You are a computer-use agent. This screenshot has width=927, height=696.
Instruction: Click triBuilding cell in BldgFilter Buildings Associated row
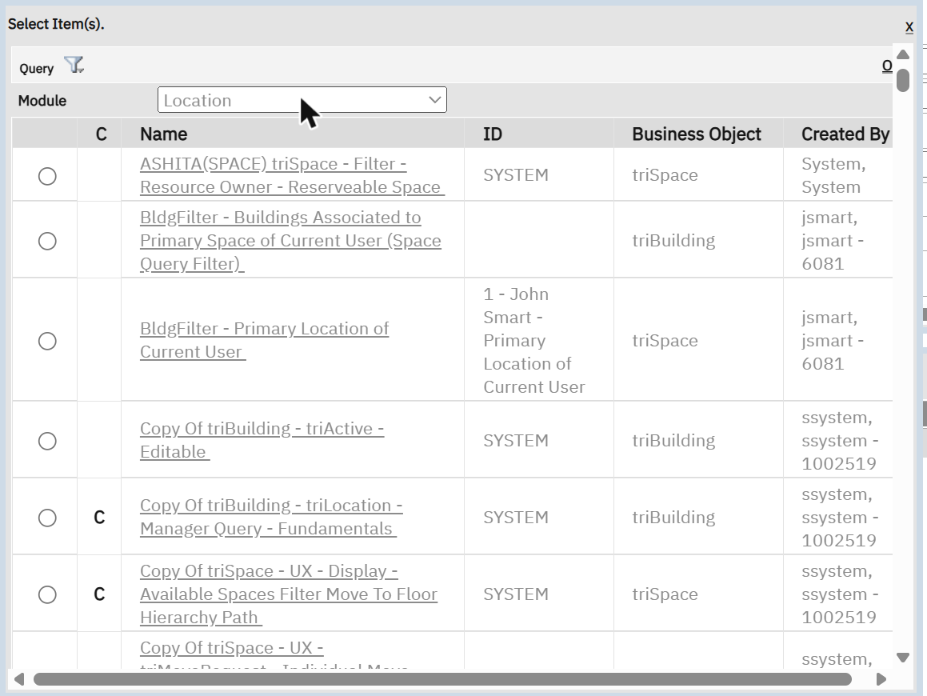(x=673, y=241)
